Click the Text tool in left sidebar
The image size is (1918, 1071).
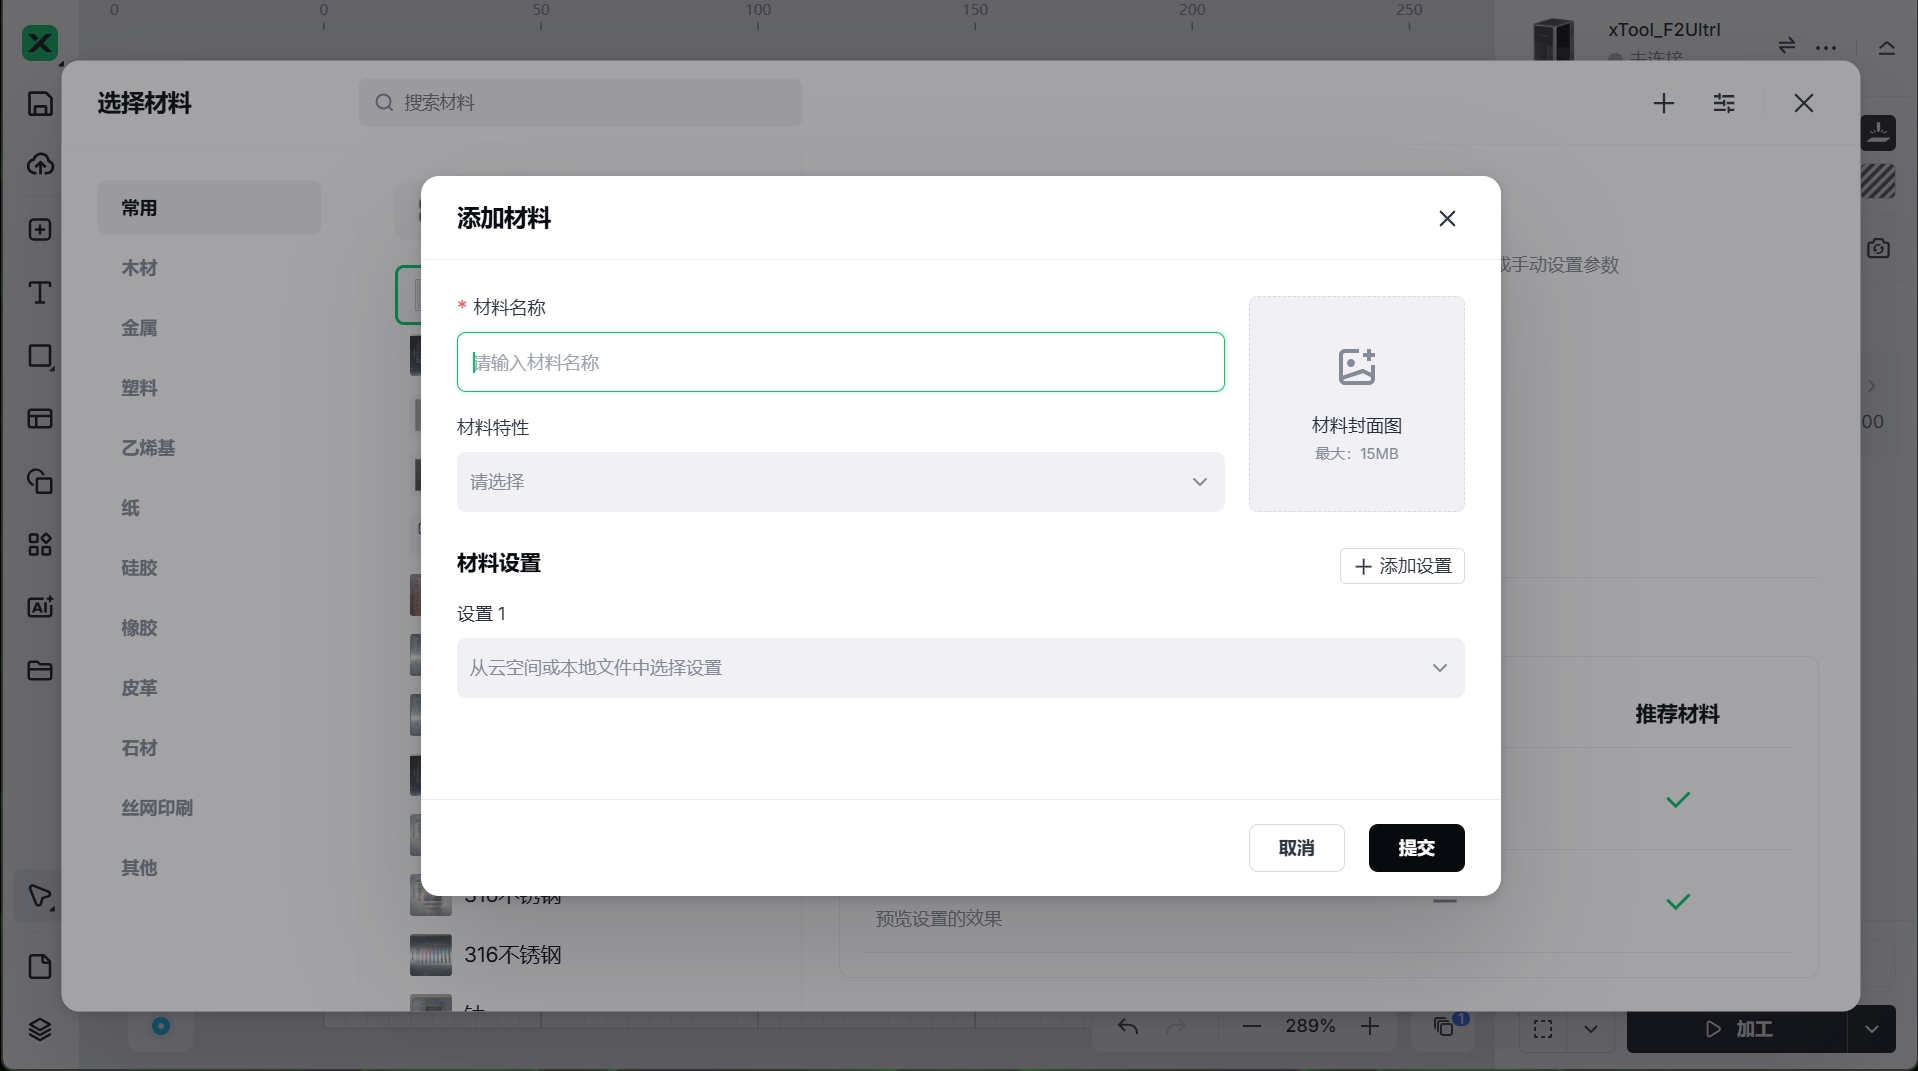[x=40, y=293]
